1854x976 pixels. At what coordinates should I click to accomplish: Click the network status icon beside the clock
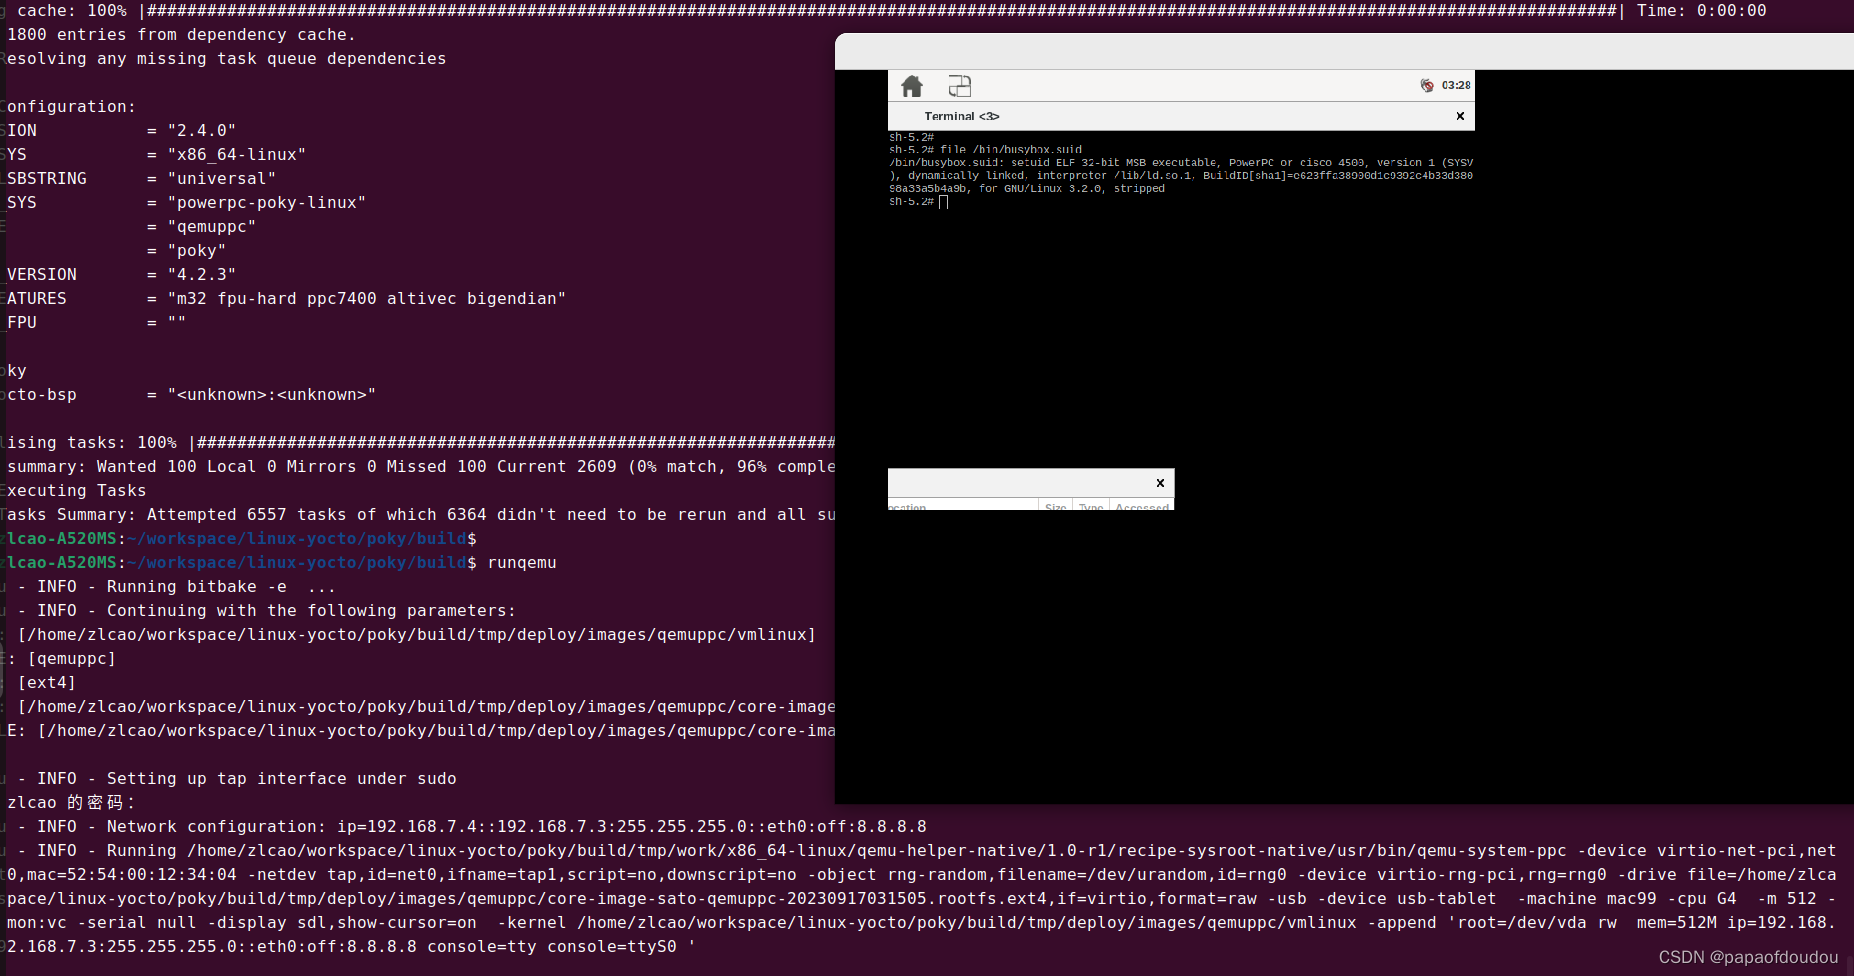1428,85
